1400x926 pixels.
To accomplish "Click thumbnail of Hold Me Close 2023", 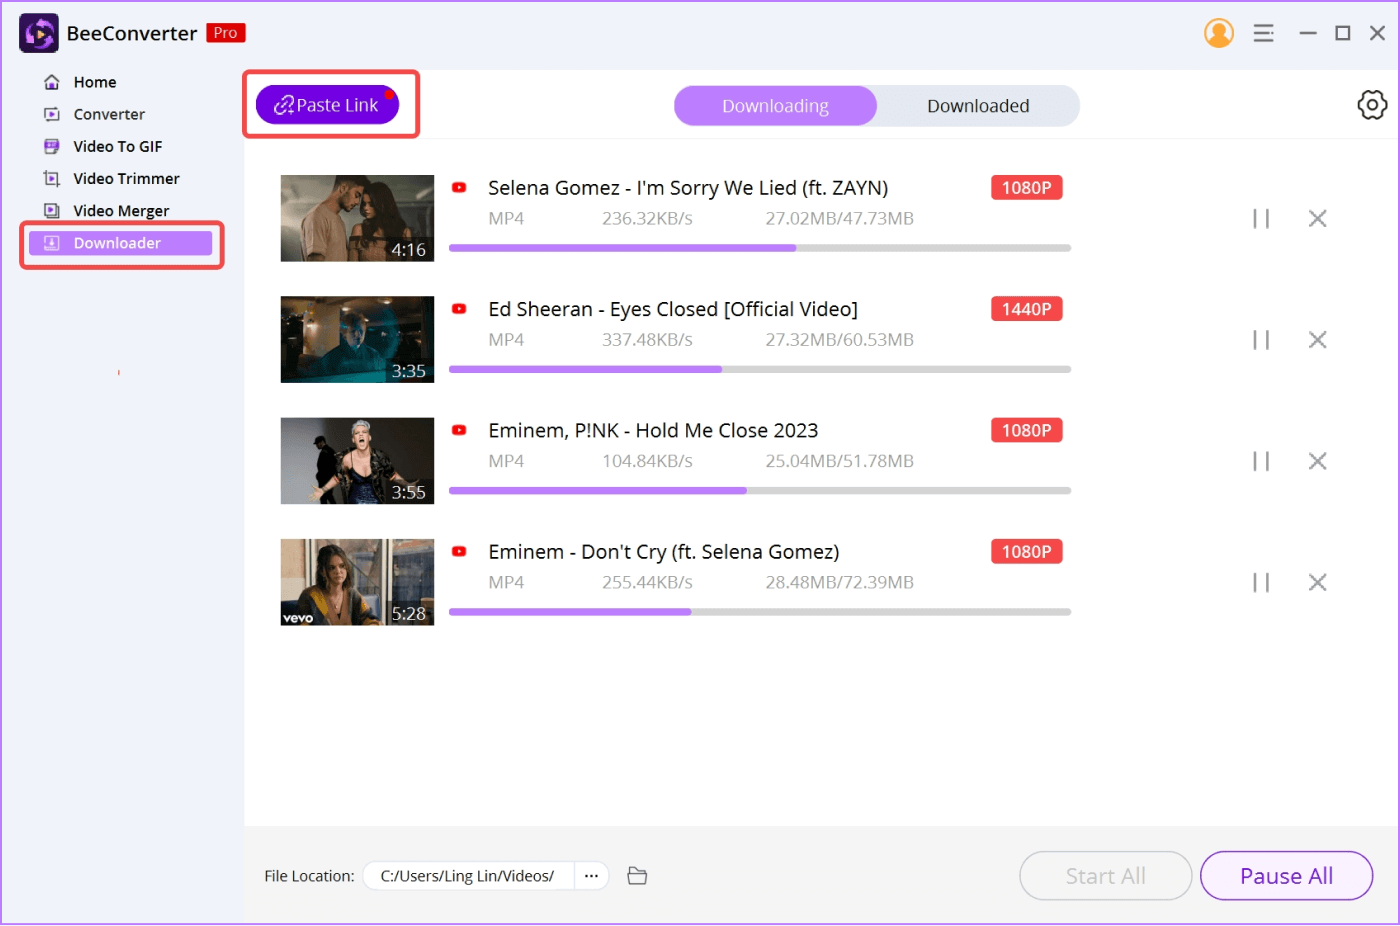I will click(x=357, y=461).
